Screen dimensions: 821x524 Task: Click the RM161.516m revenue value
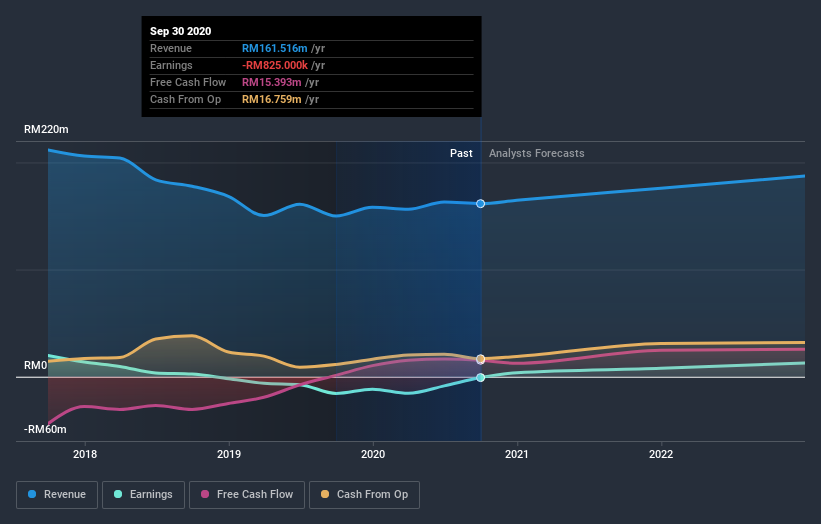274,48
